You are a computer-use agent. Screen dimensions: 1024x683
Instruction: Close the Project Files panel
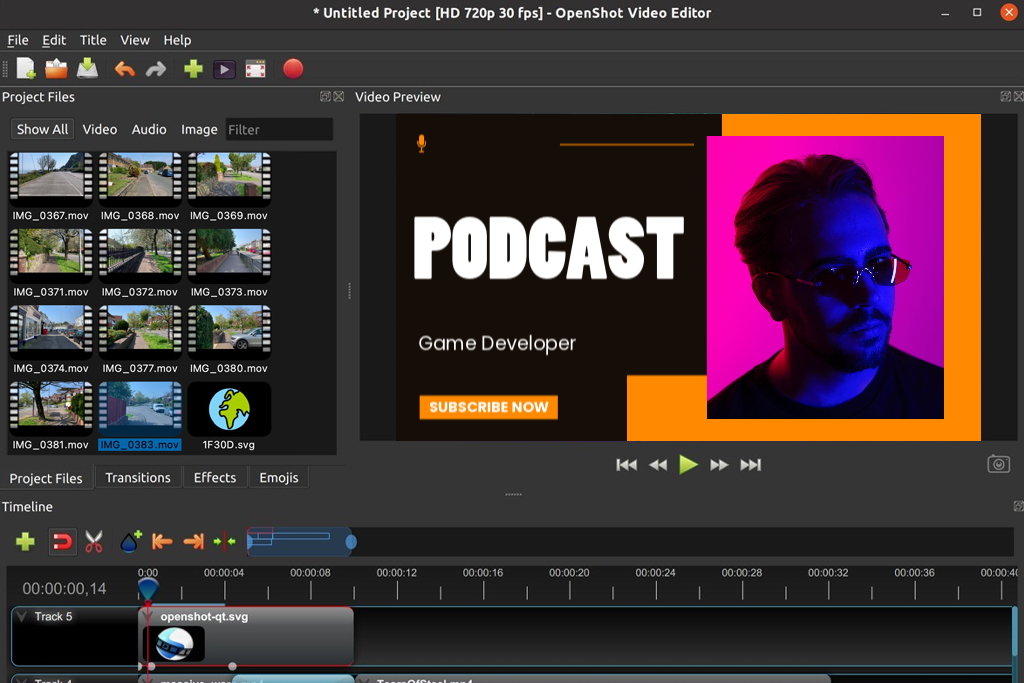[339, 96]
